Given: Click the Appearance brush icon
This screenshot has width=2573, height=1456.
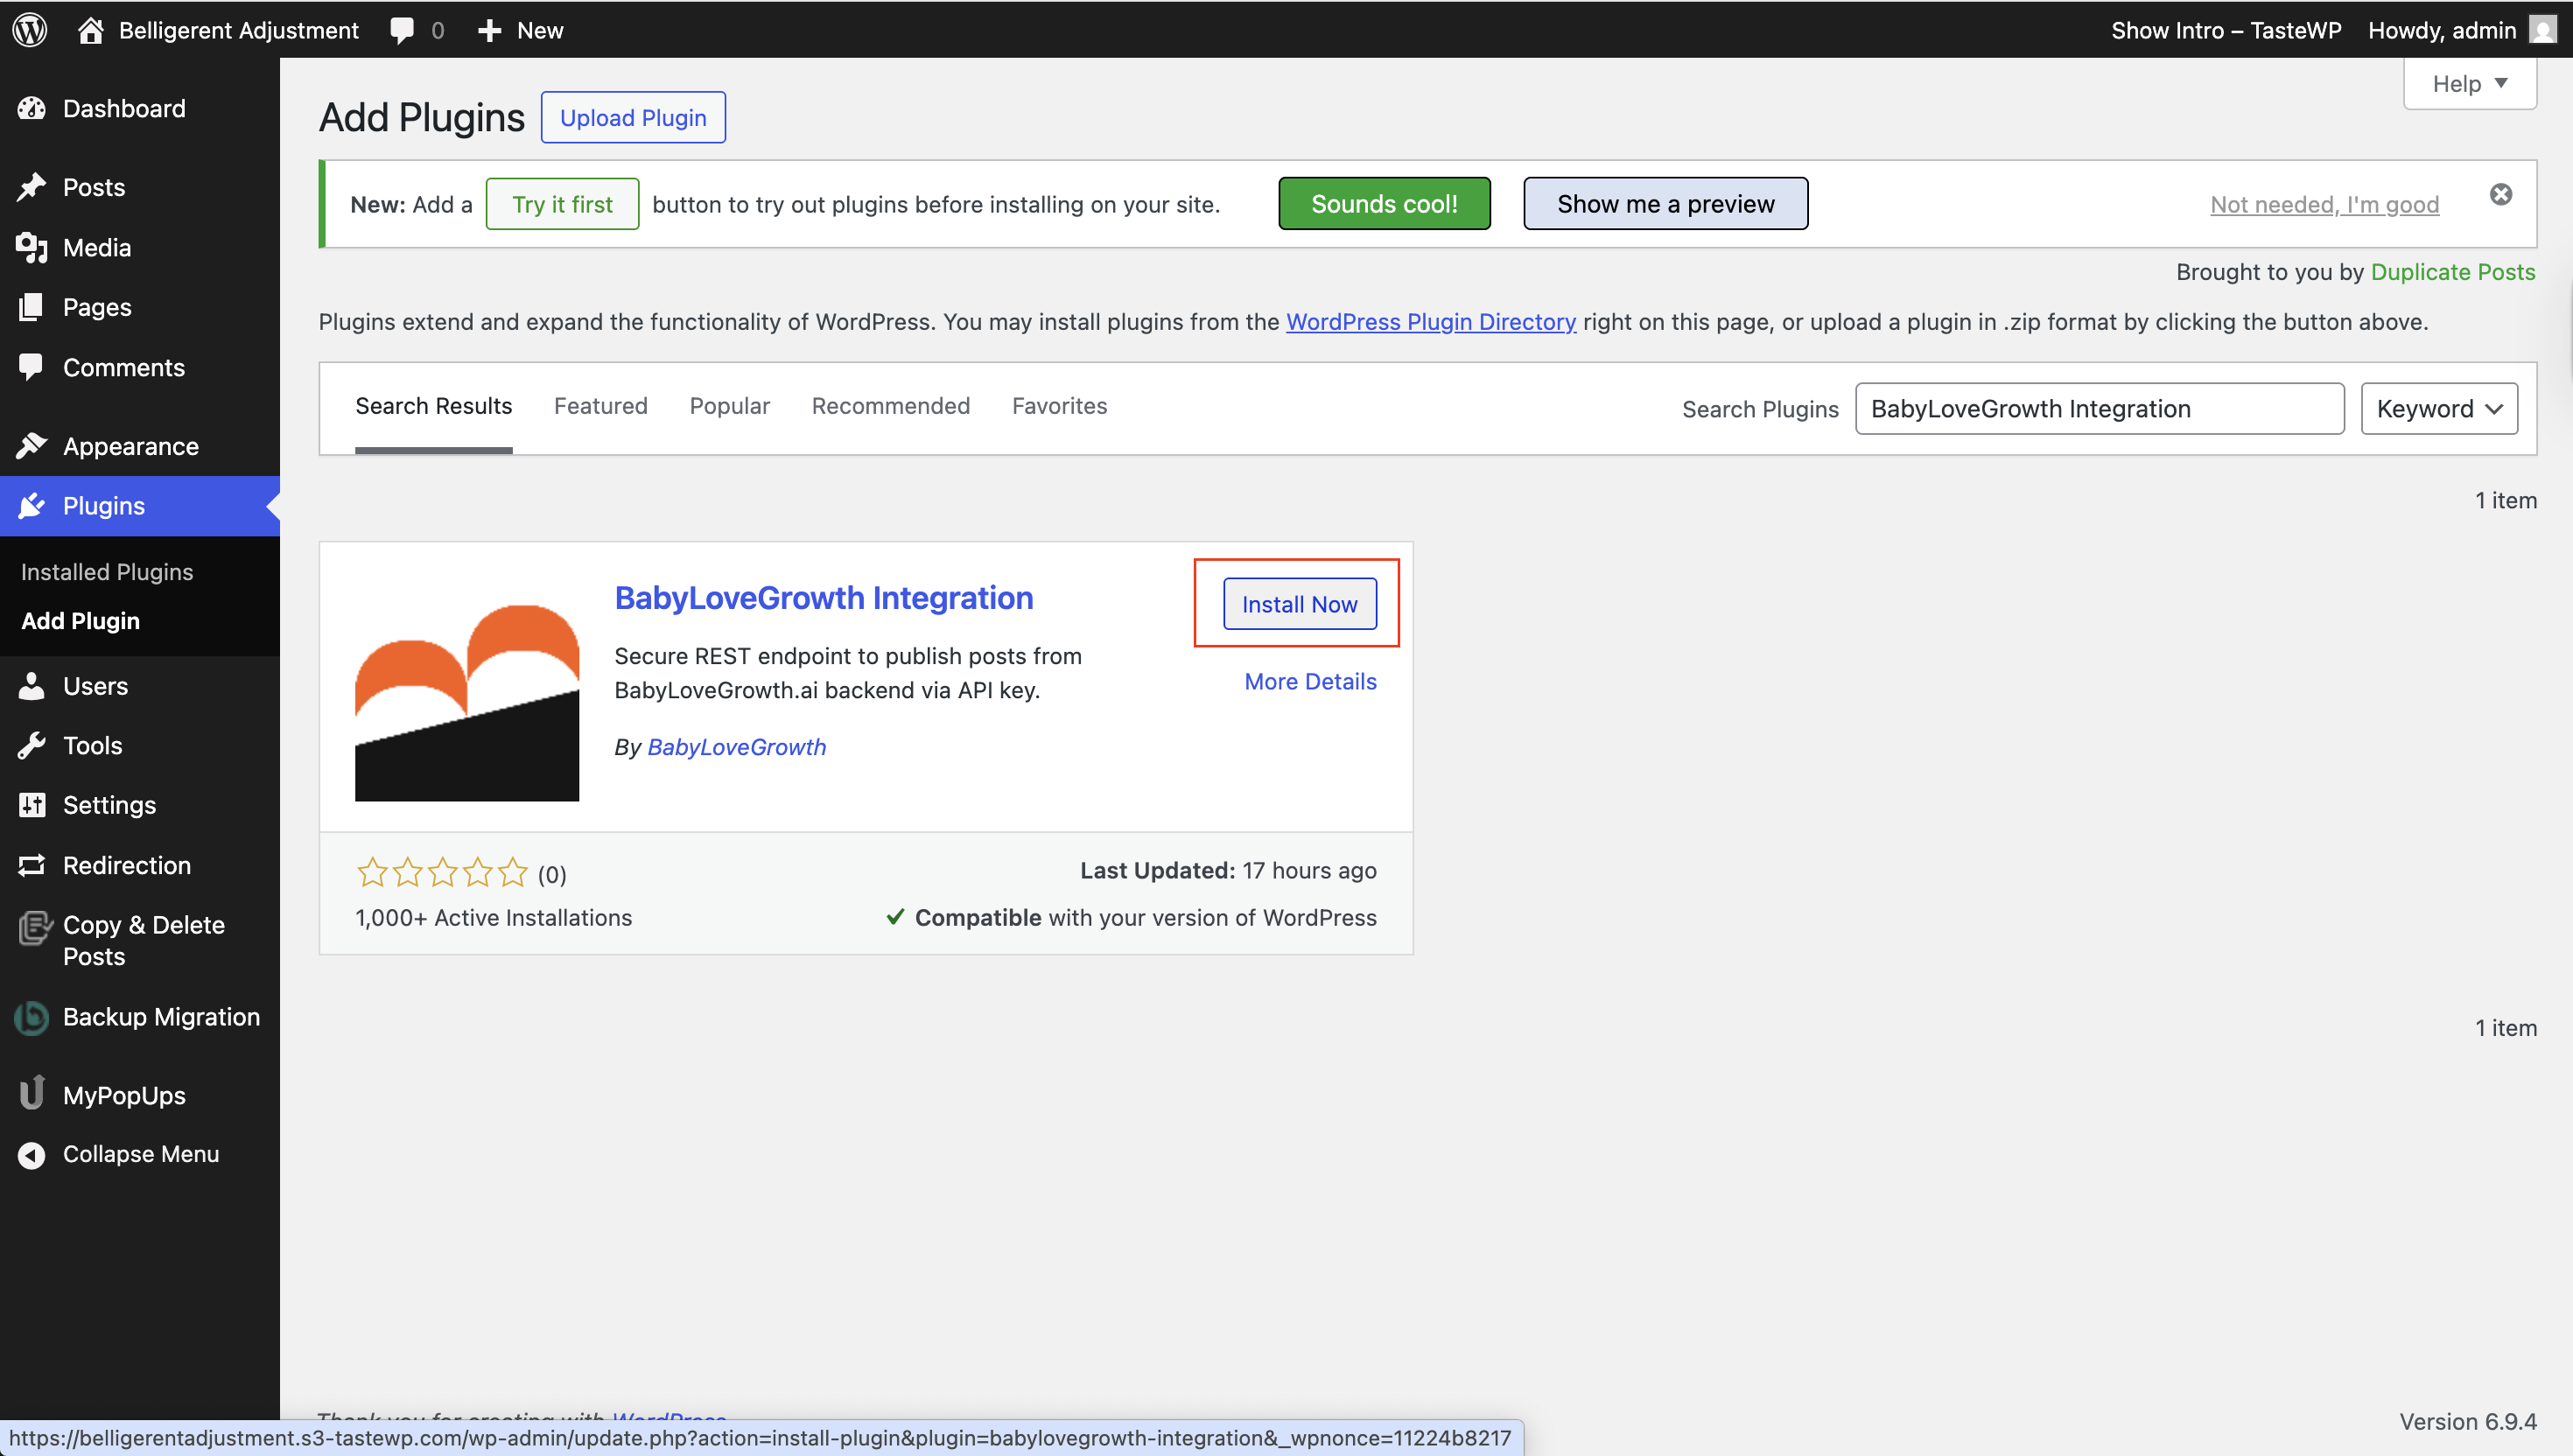Looking at the screenshot, I should [x=32, y=446].
